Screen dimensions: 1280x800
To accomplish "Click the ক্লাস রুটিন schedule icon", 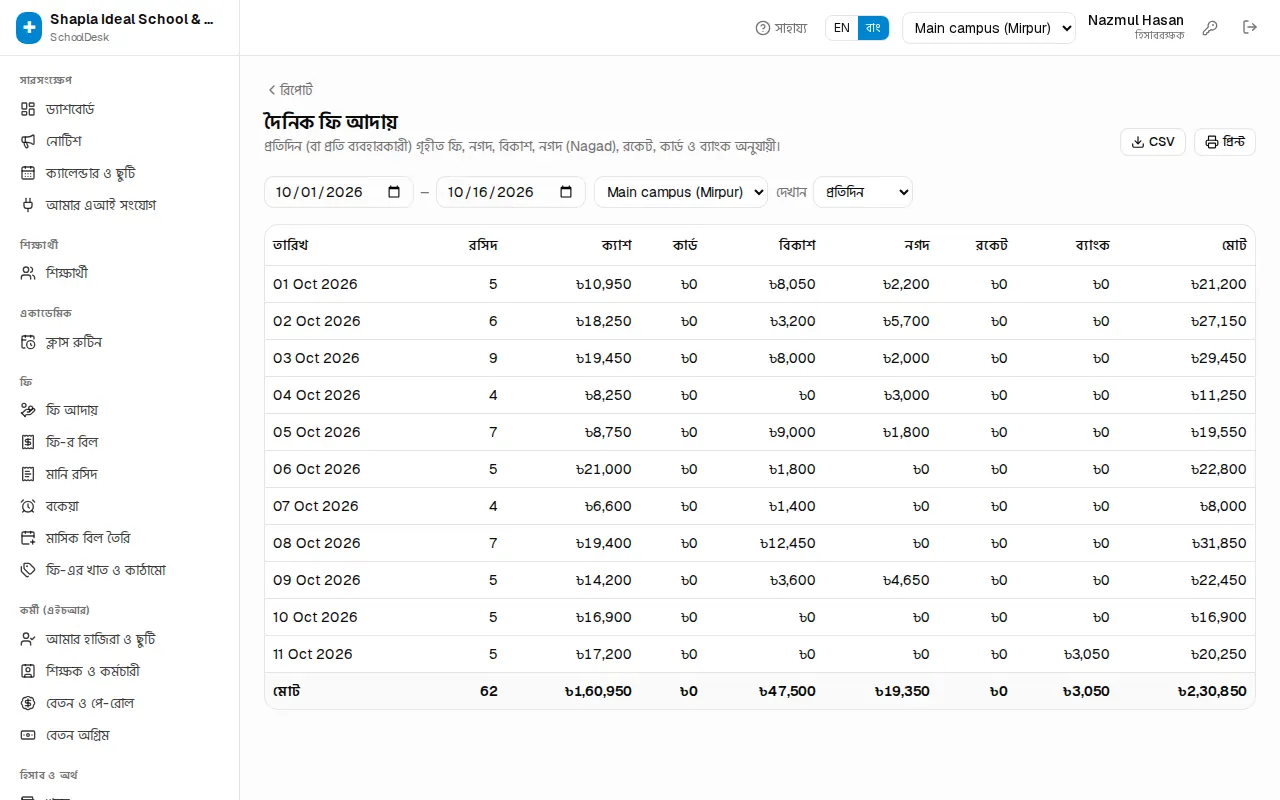I will click(28, 342).
